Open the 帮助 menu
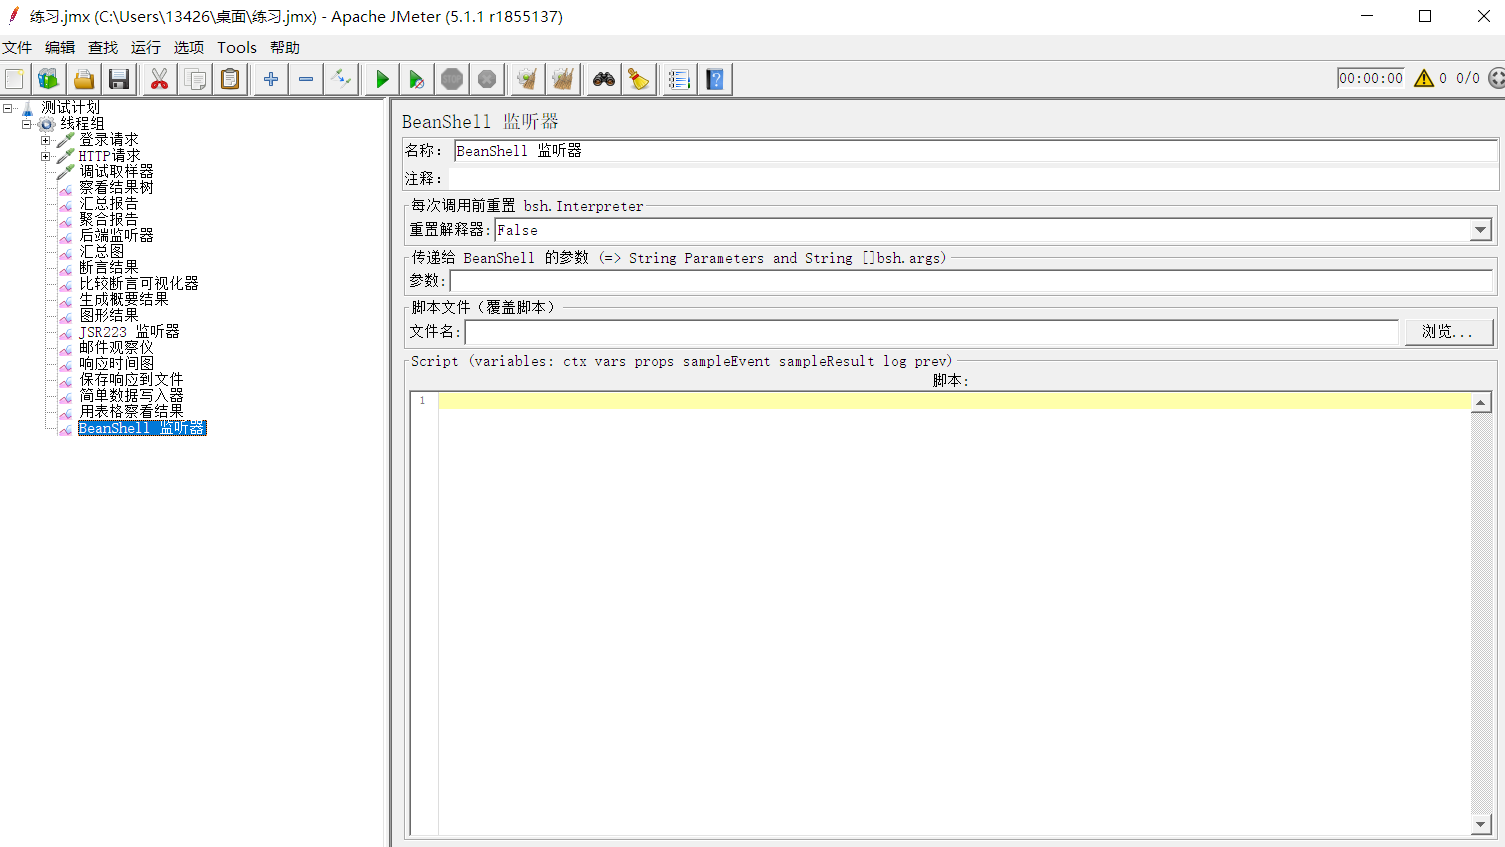The height and width of the screenshot is (847, 1505). point(285,47)
